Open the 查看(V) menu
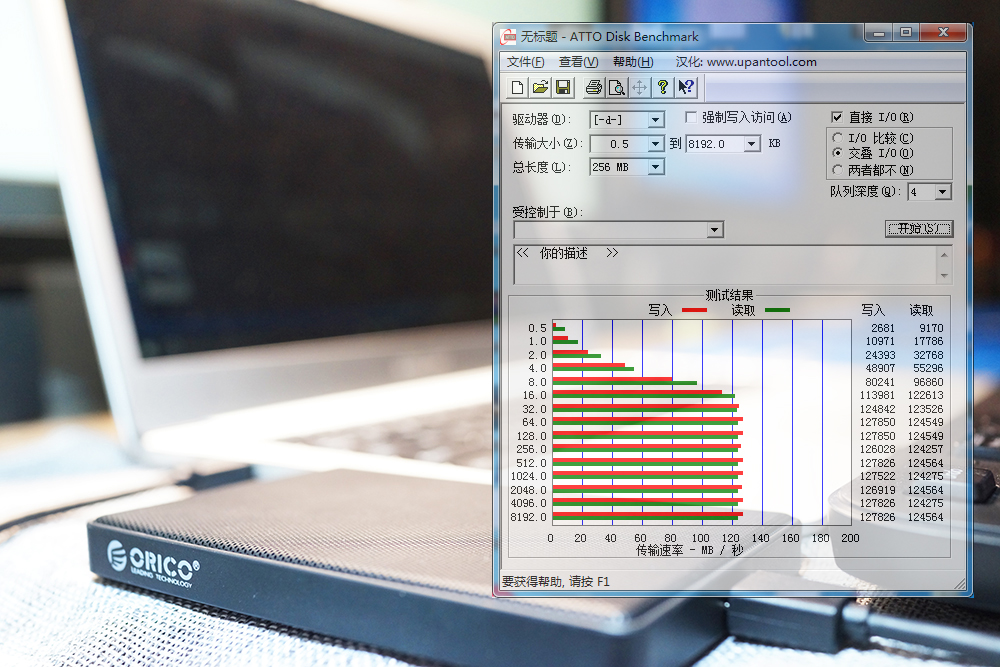This screenshot has height=667, width=1000. point(578,62)
